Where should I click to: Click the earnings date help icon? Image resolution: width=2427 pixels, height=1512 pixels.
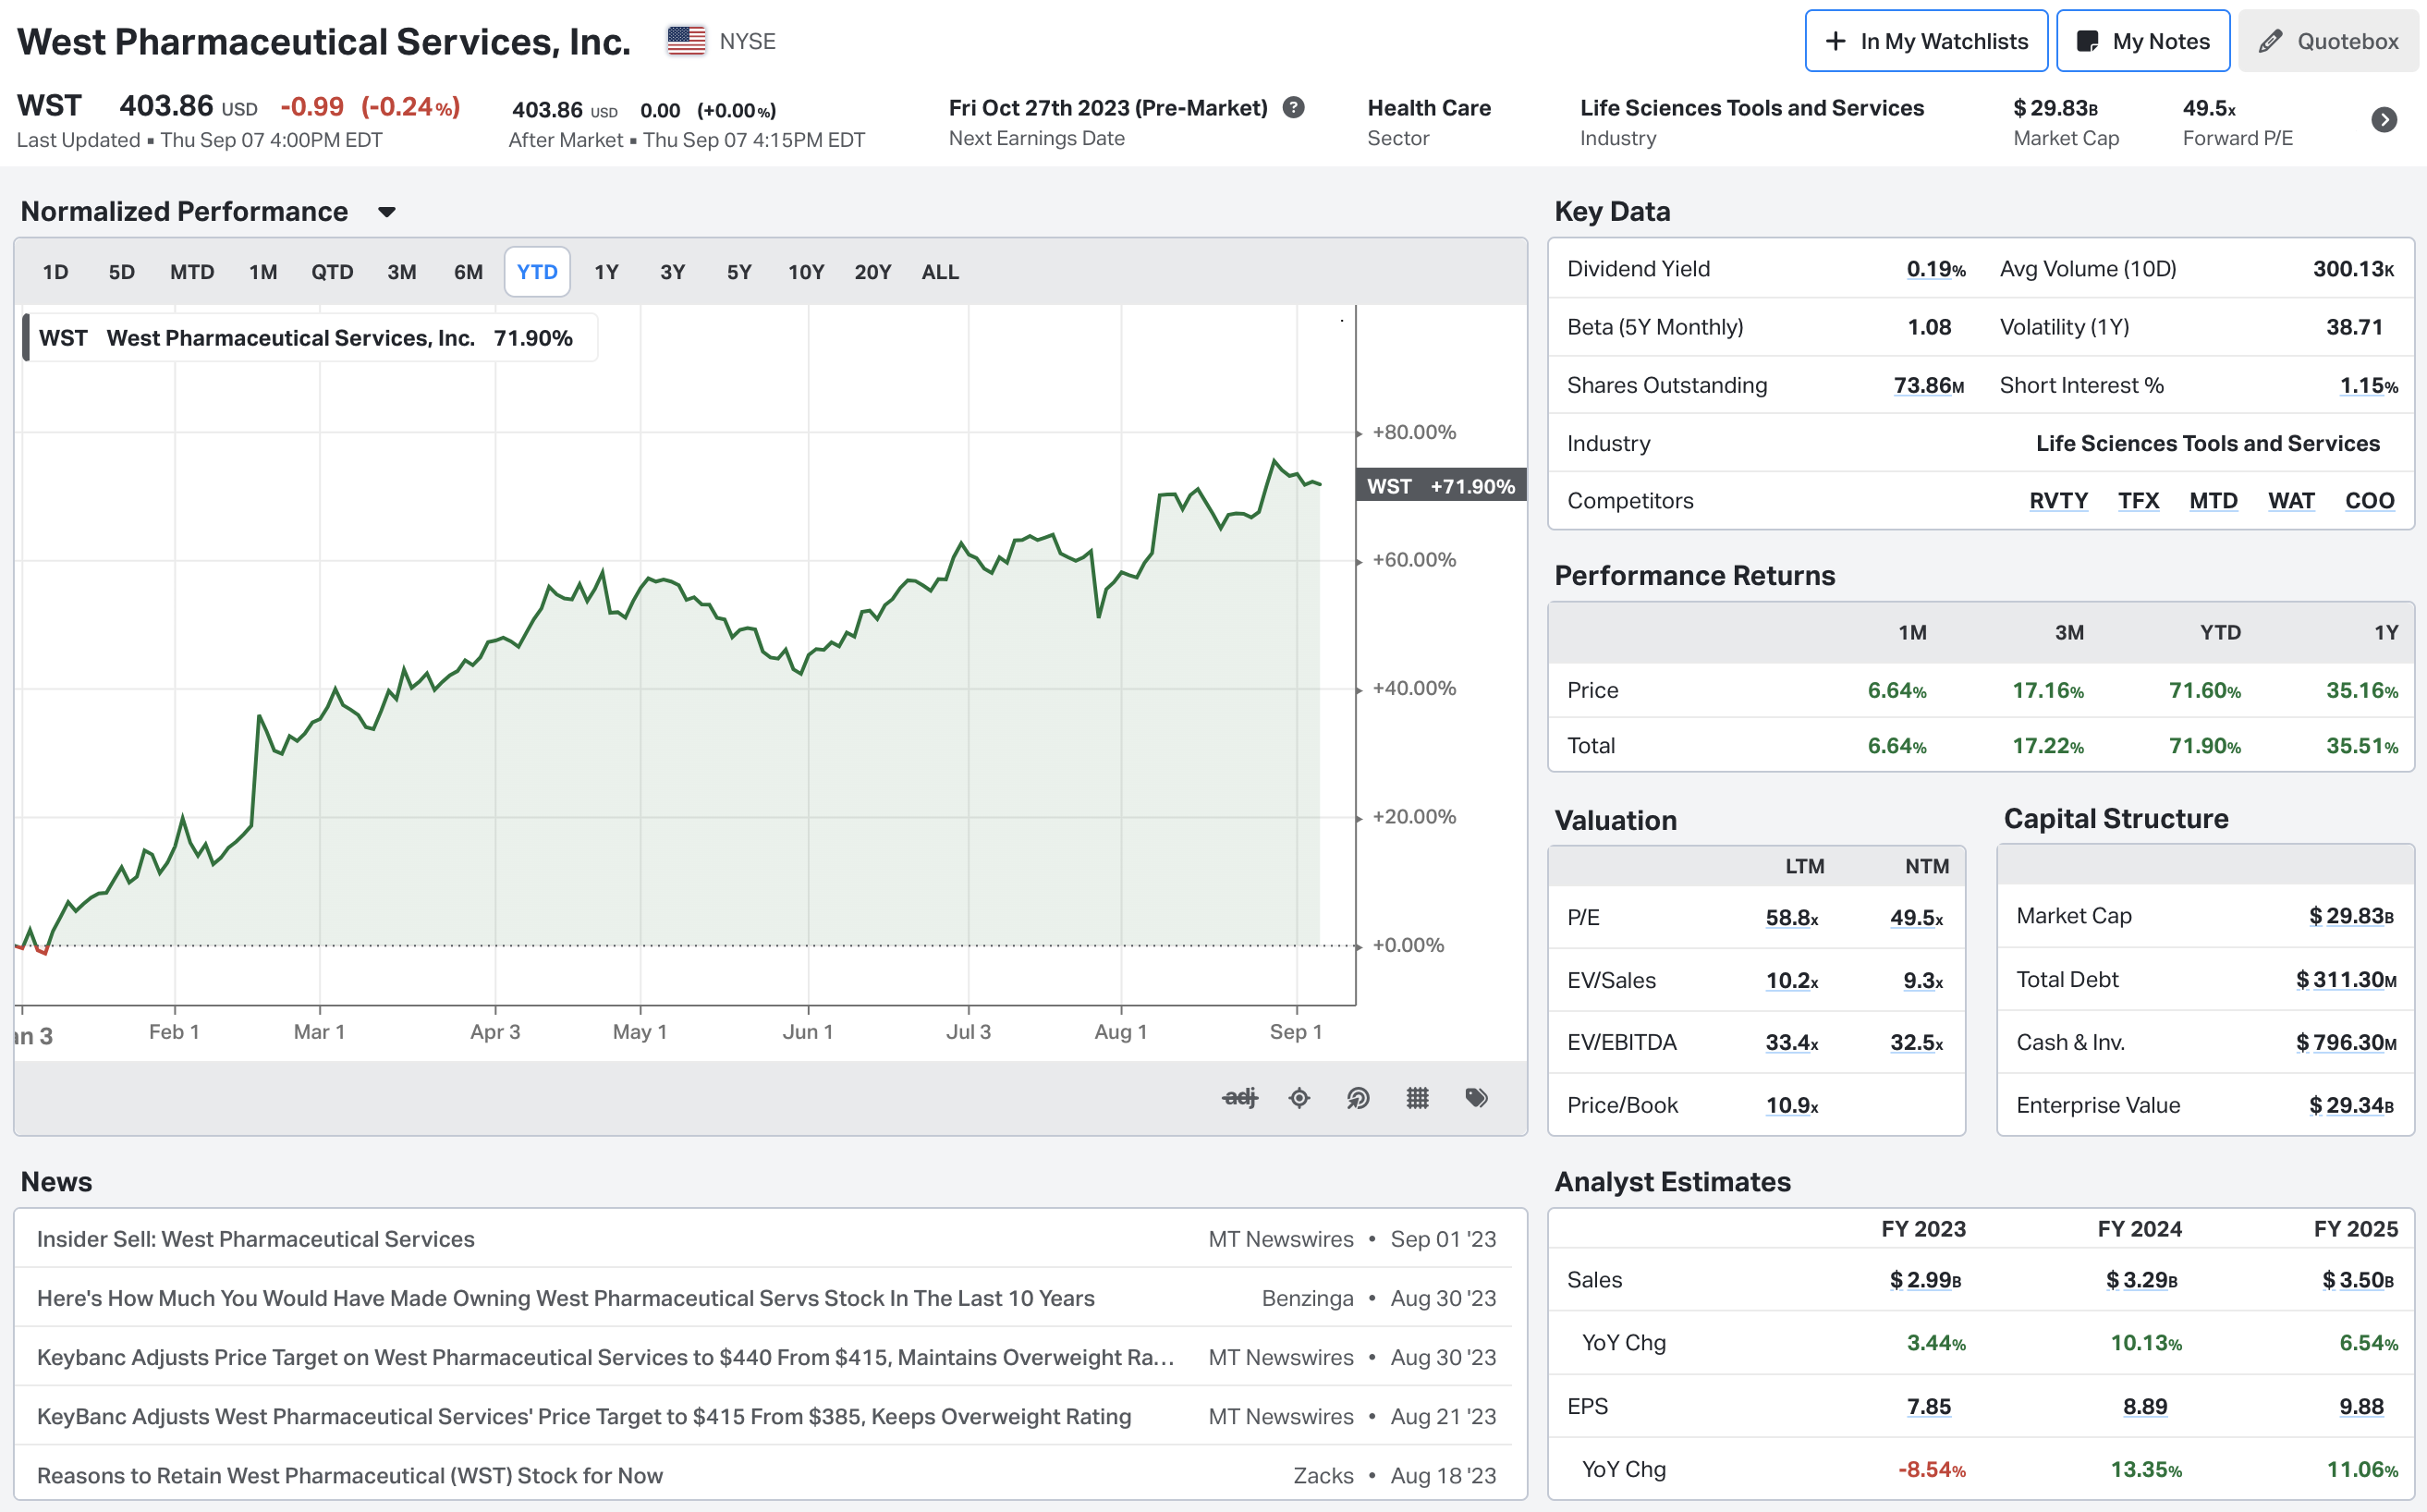[x=1293, y=107]
